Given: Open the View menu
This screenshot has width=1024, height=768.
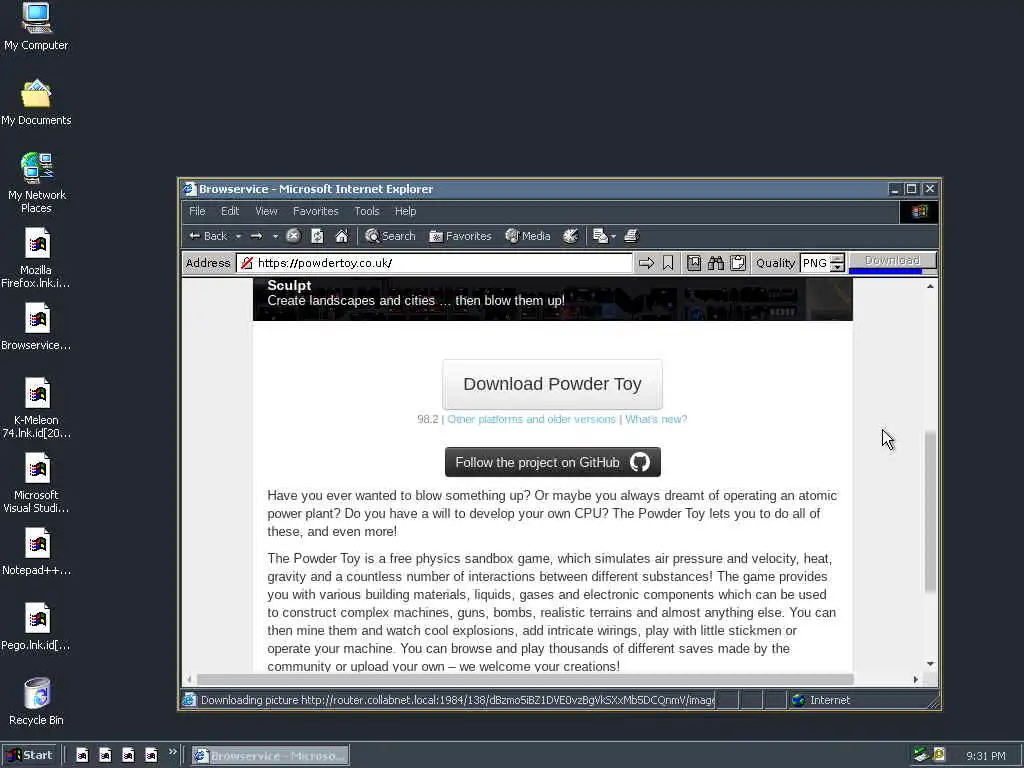Looking at the screenshot, I should (x=266, y=211).
